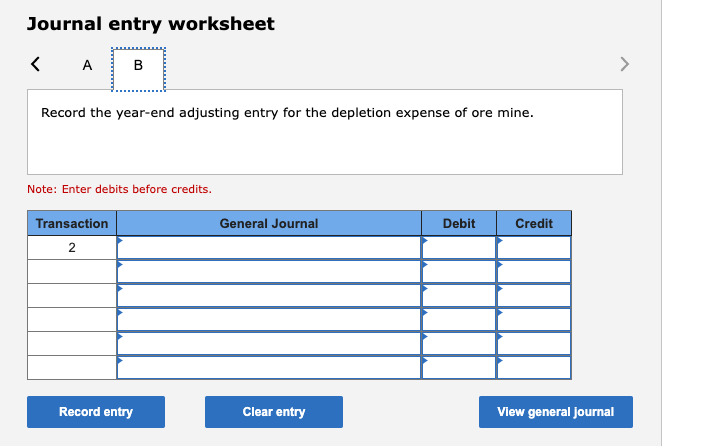Screen dimensions: 709x446
Task: Click the Journal entry worksheet heading
Action: [x=151, y=24]
